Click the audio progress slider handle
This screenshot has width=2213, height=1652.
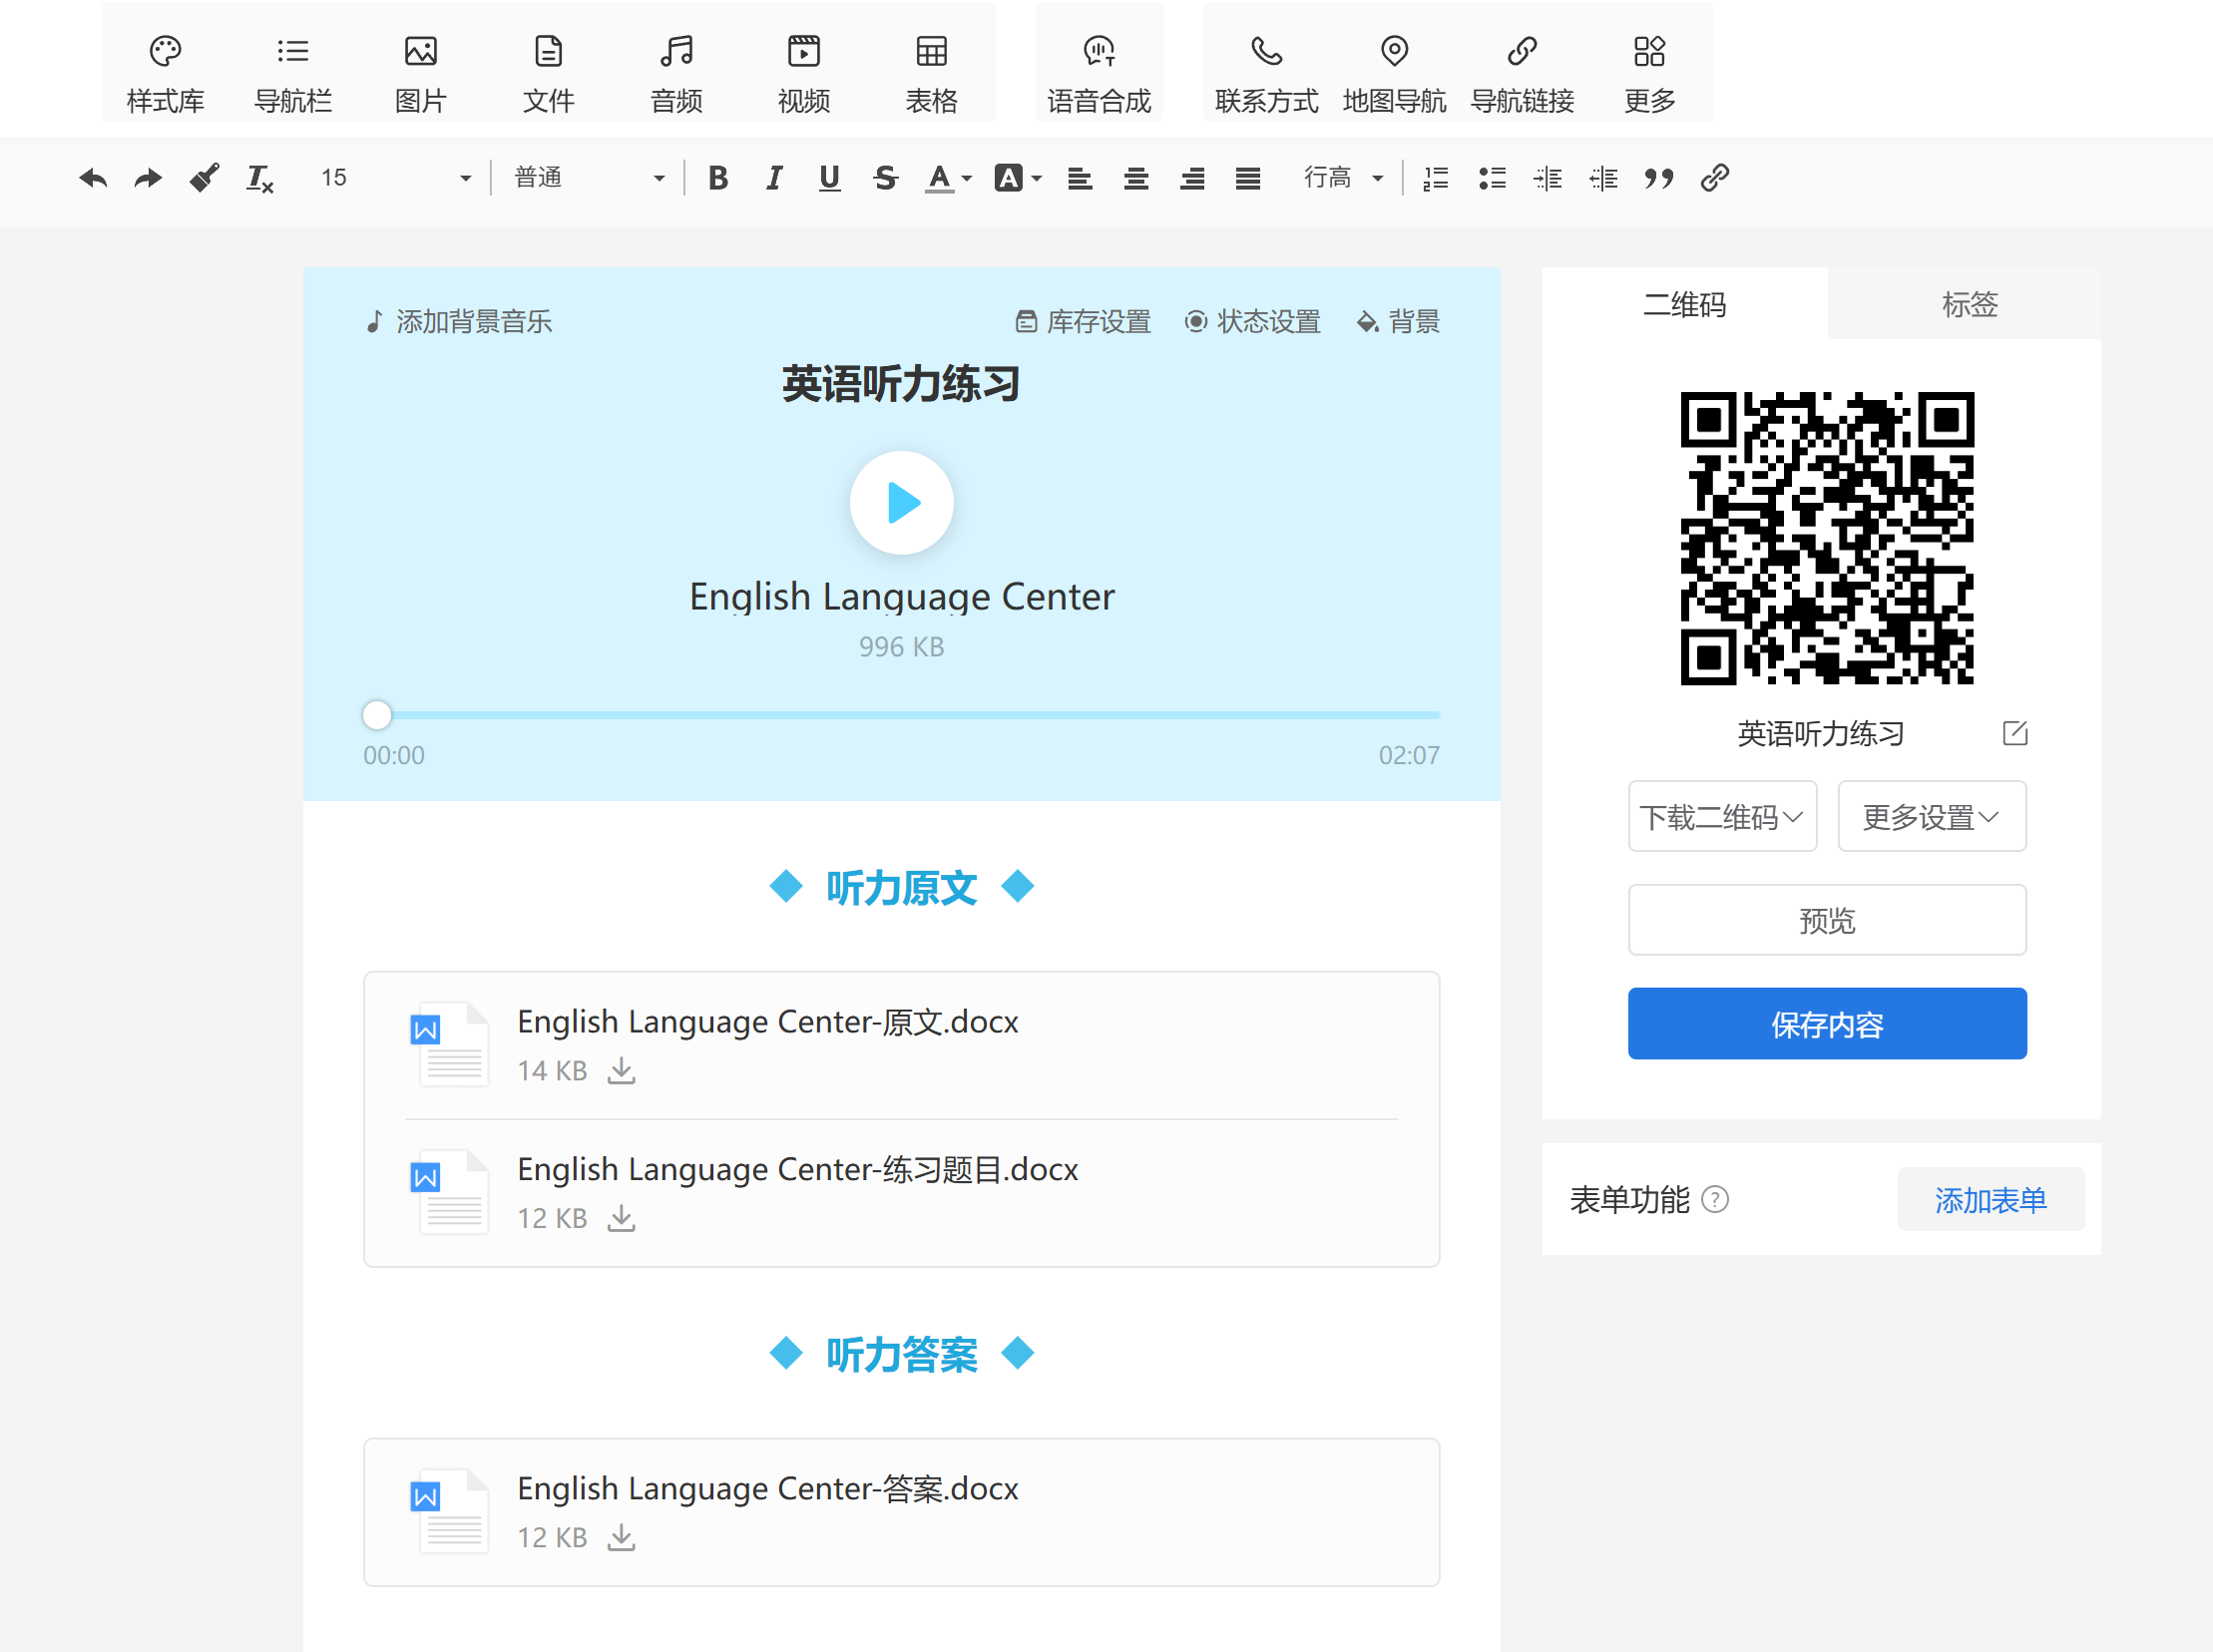[x=377, y=715]
